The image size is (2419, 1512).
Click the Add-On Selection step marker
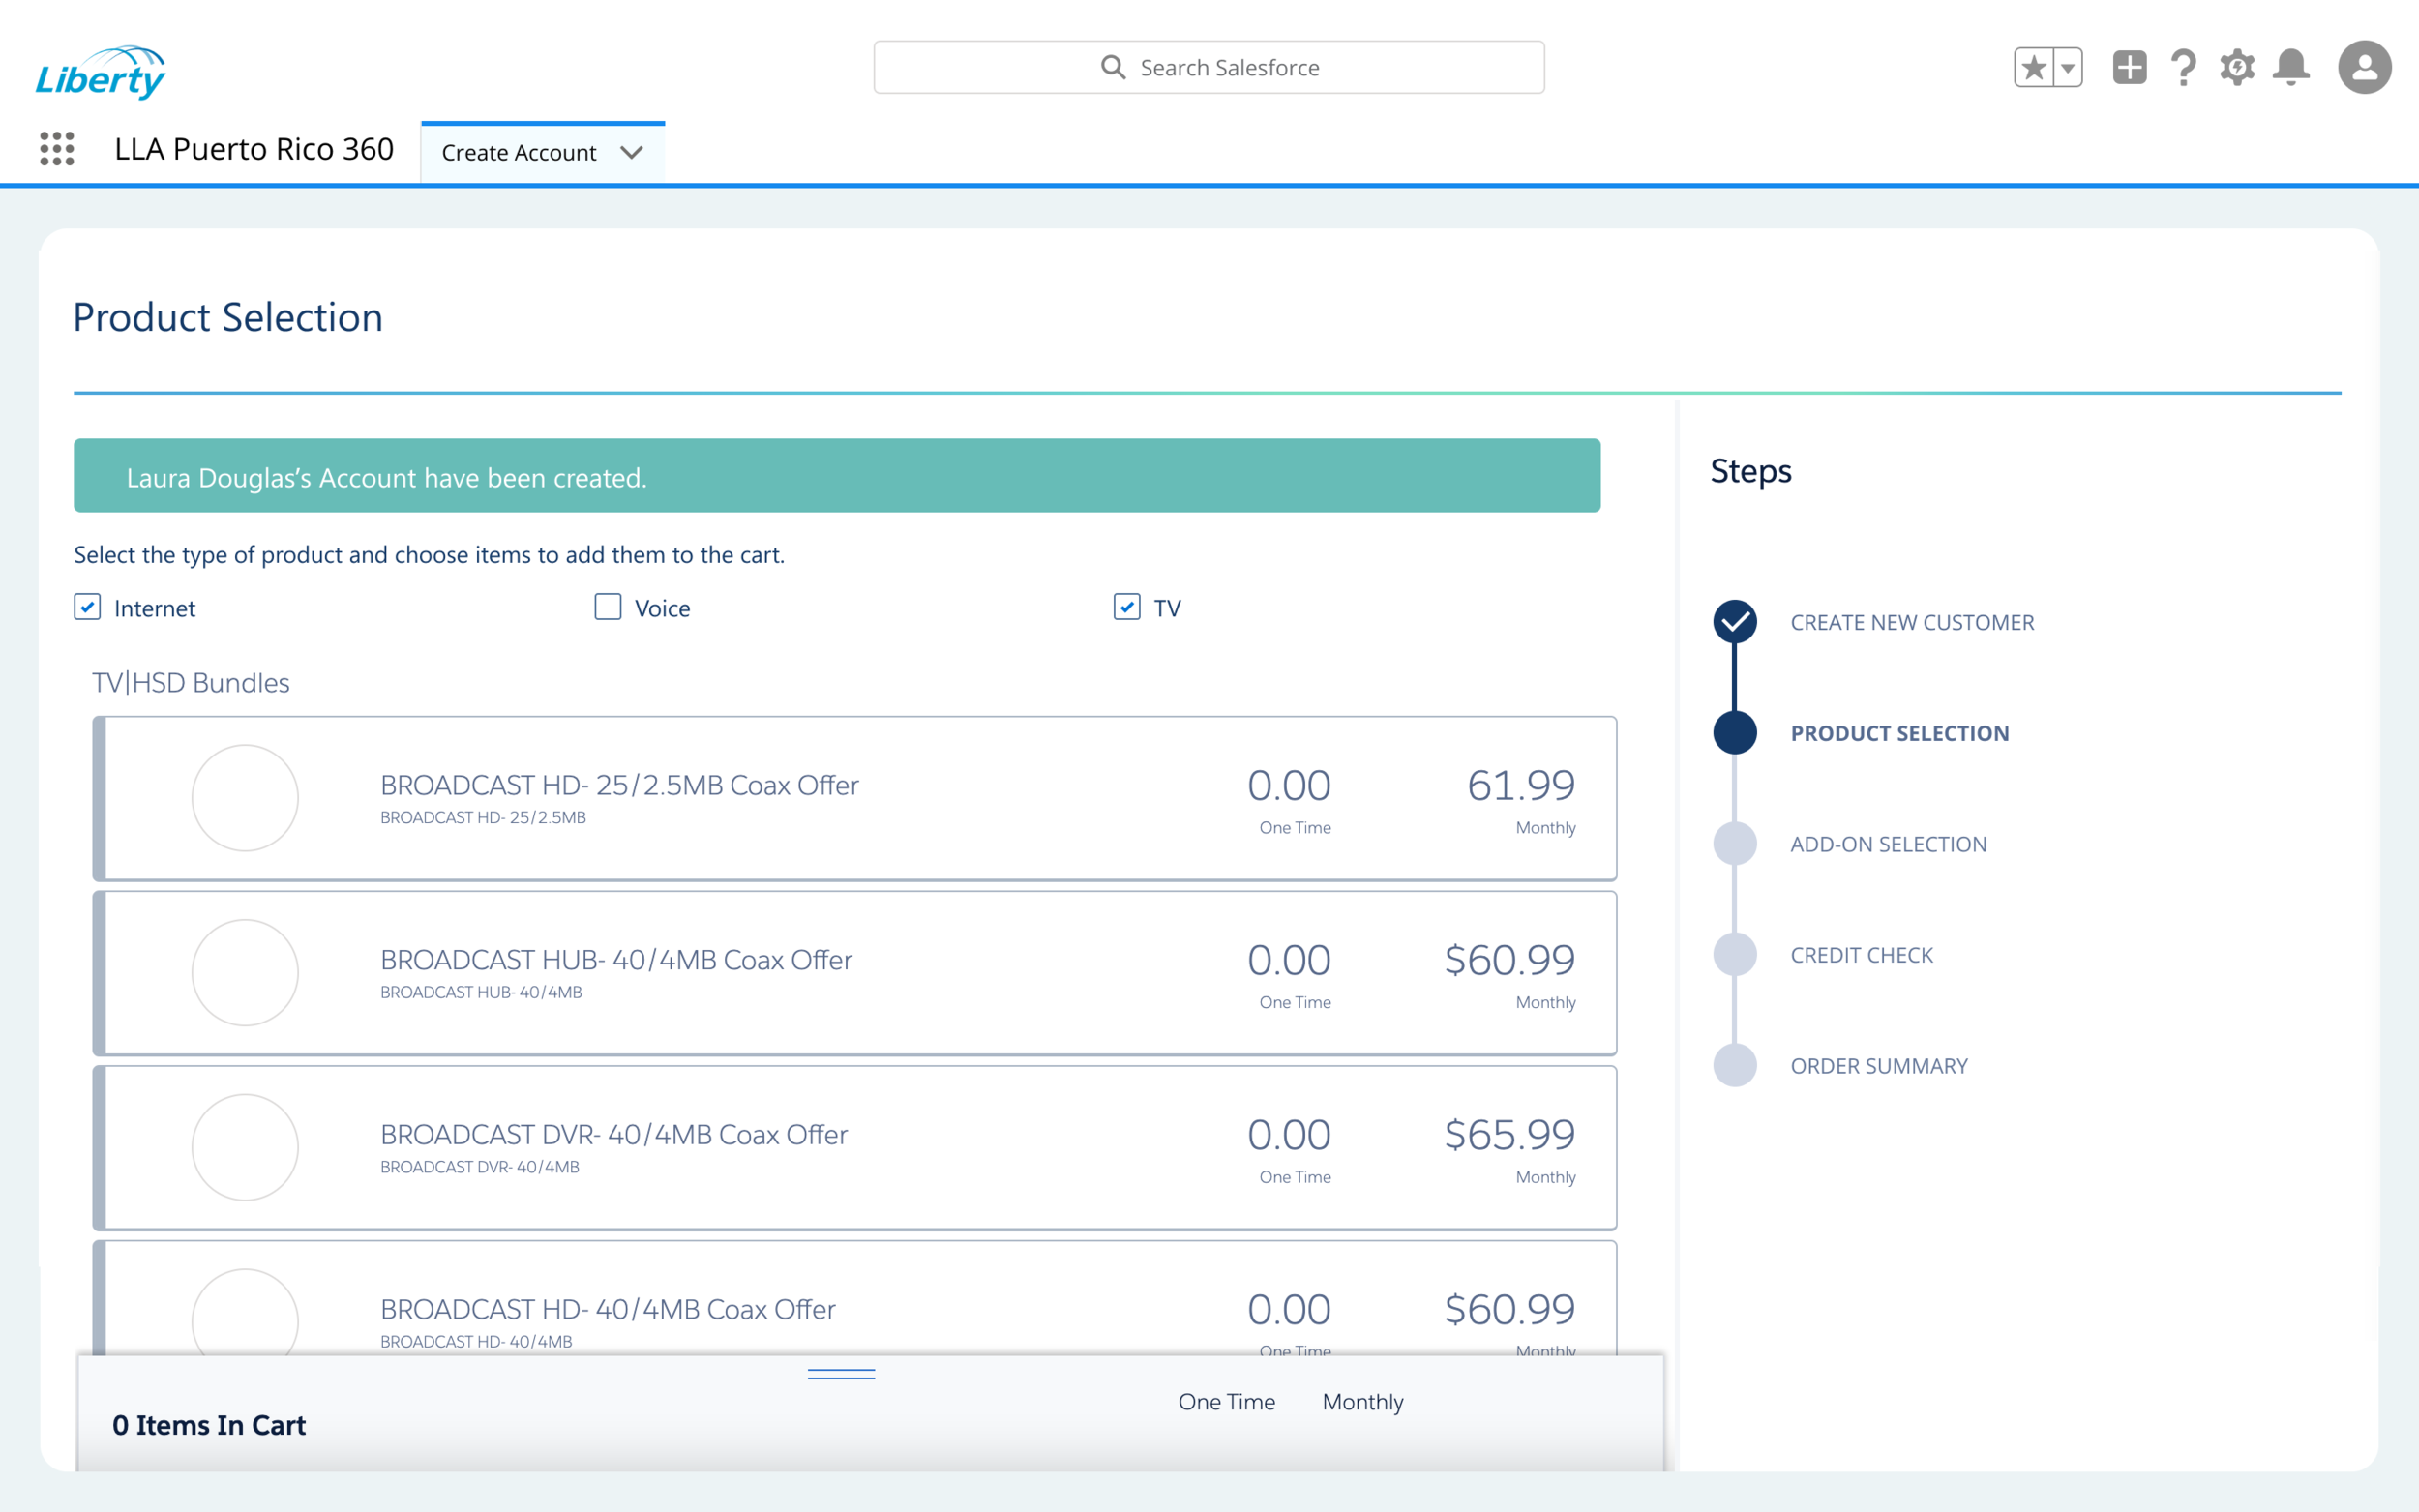1735,844
